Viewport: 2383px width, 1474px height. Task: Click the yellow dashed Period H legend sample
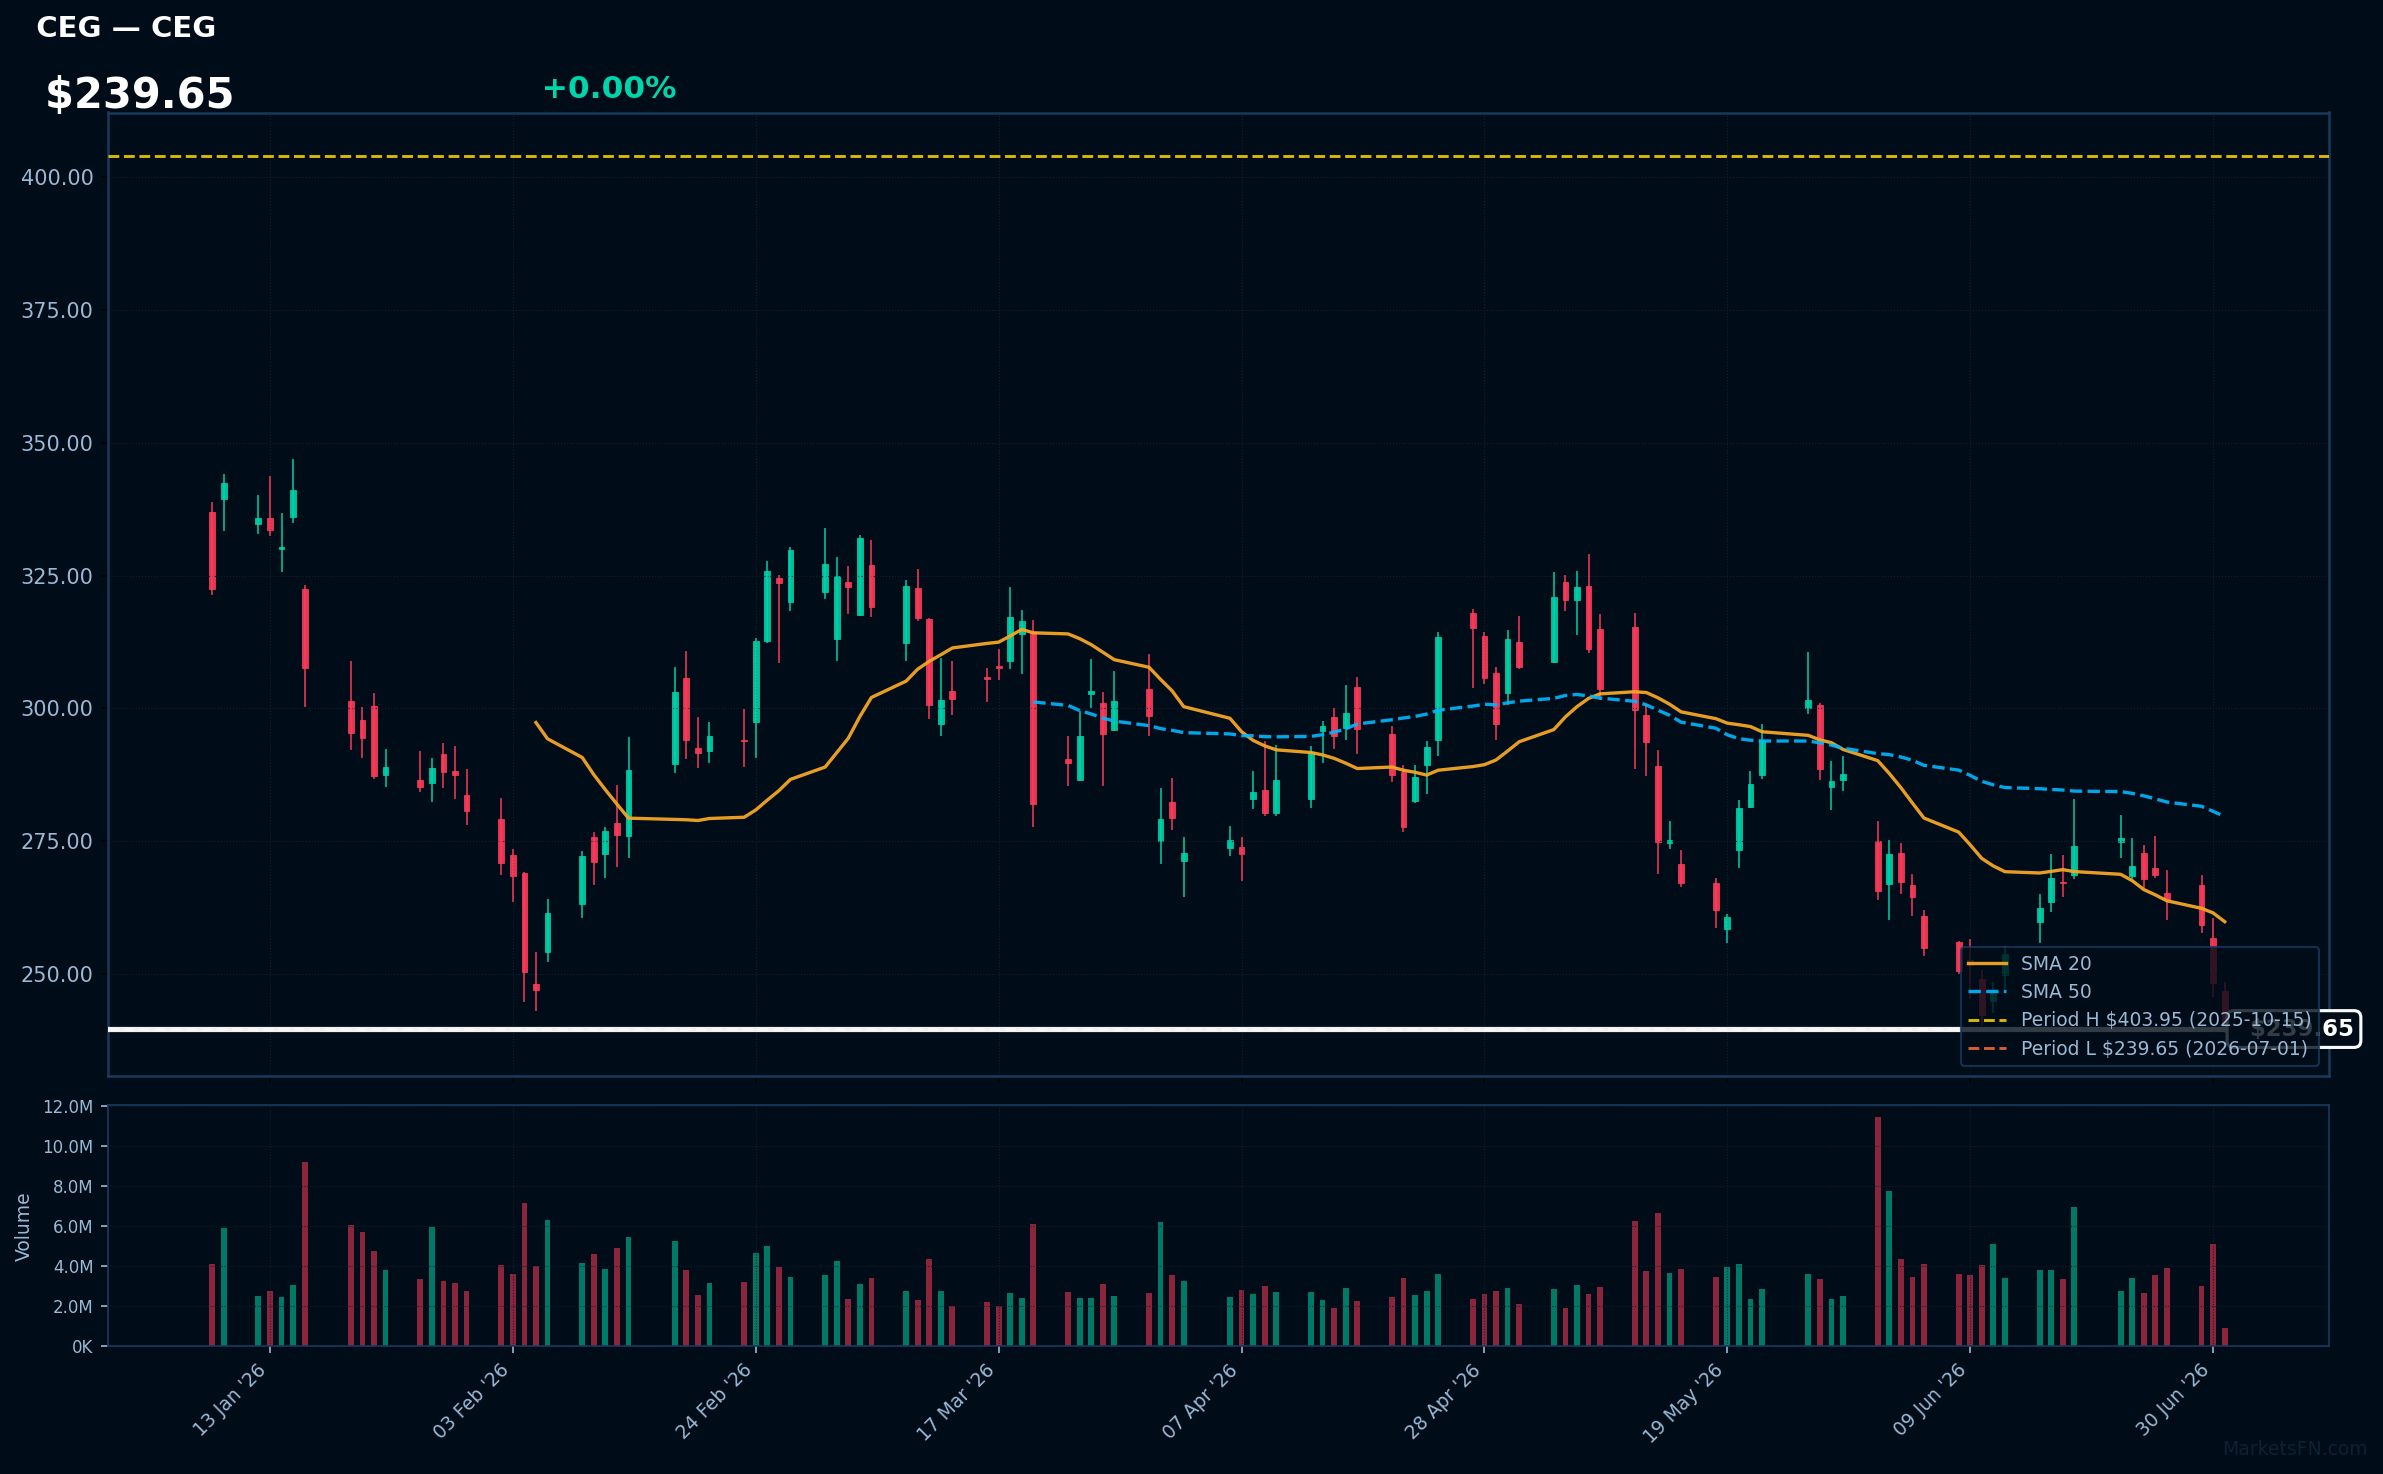(x=1988, y=1020)
